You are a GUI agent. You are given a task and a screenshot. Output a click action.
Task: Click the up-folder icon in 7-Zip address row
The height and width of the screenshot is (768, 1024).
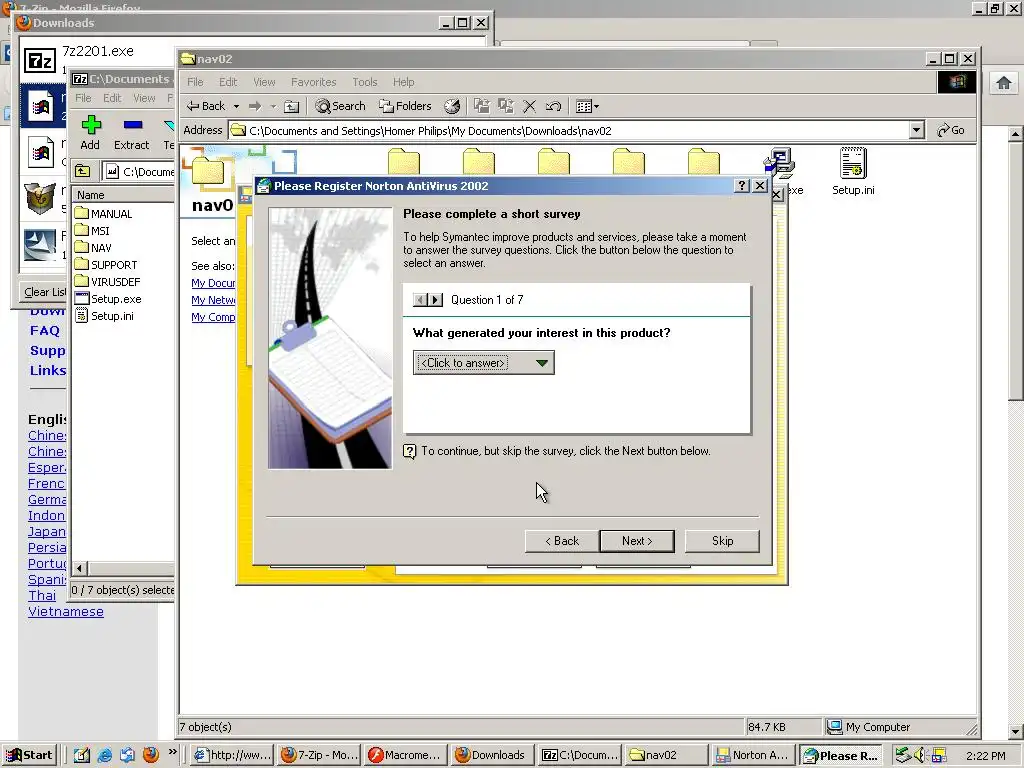pos(82,171)
